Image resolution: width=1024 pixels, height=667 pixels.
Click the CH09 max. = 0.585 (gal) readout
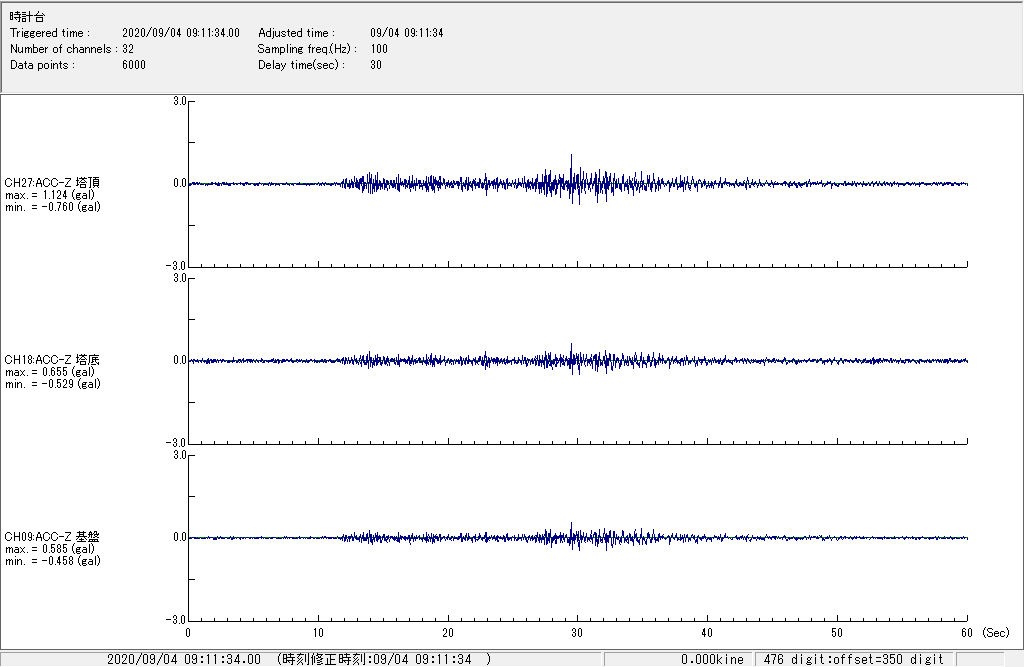coord(50,549)
